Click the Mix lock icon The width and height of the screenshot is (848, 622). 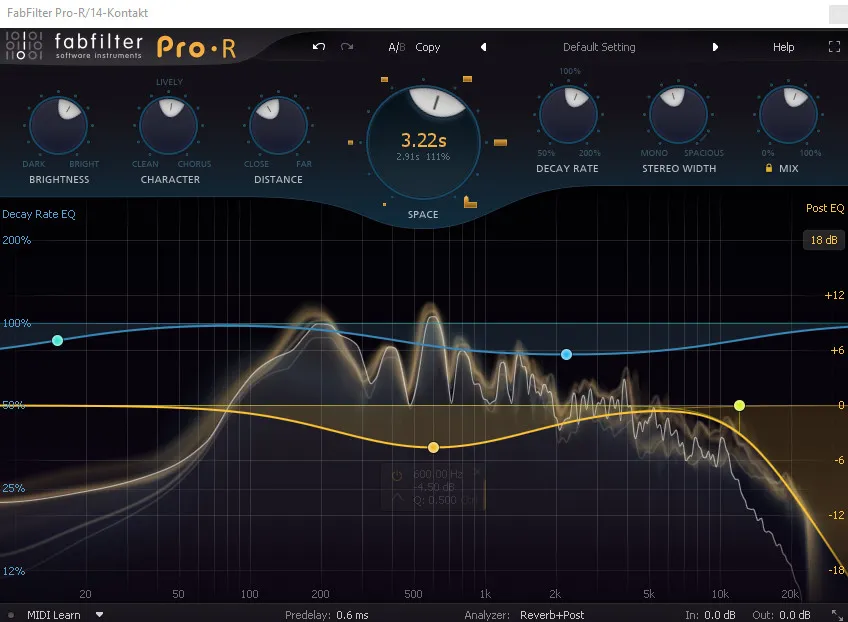(768, 169)
